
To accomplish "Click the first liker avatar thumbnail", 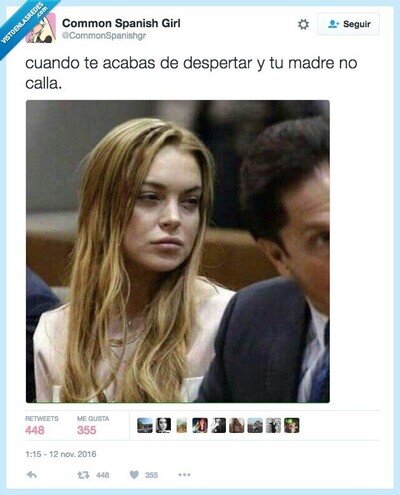I will tap(145, 425).
